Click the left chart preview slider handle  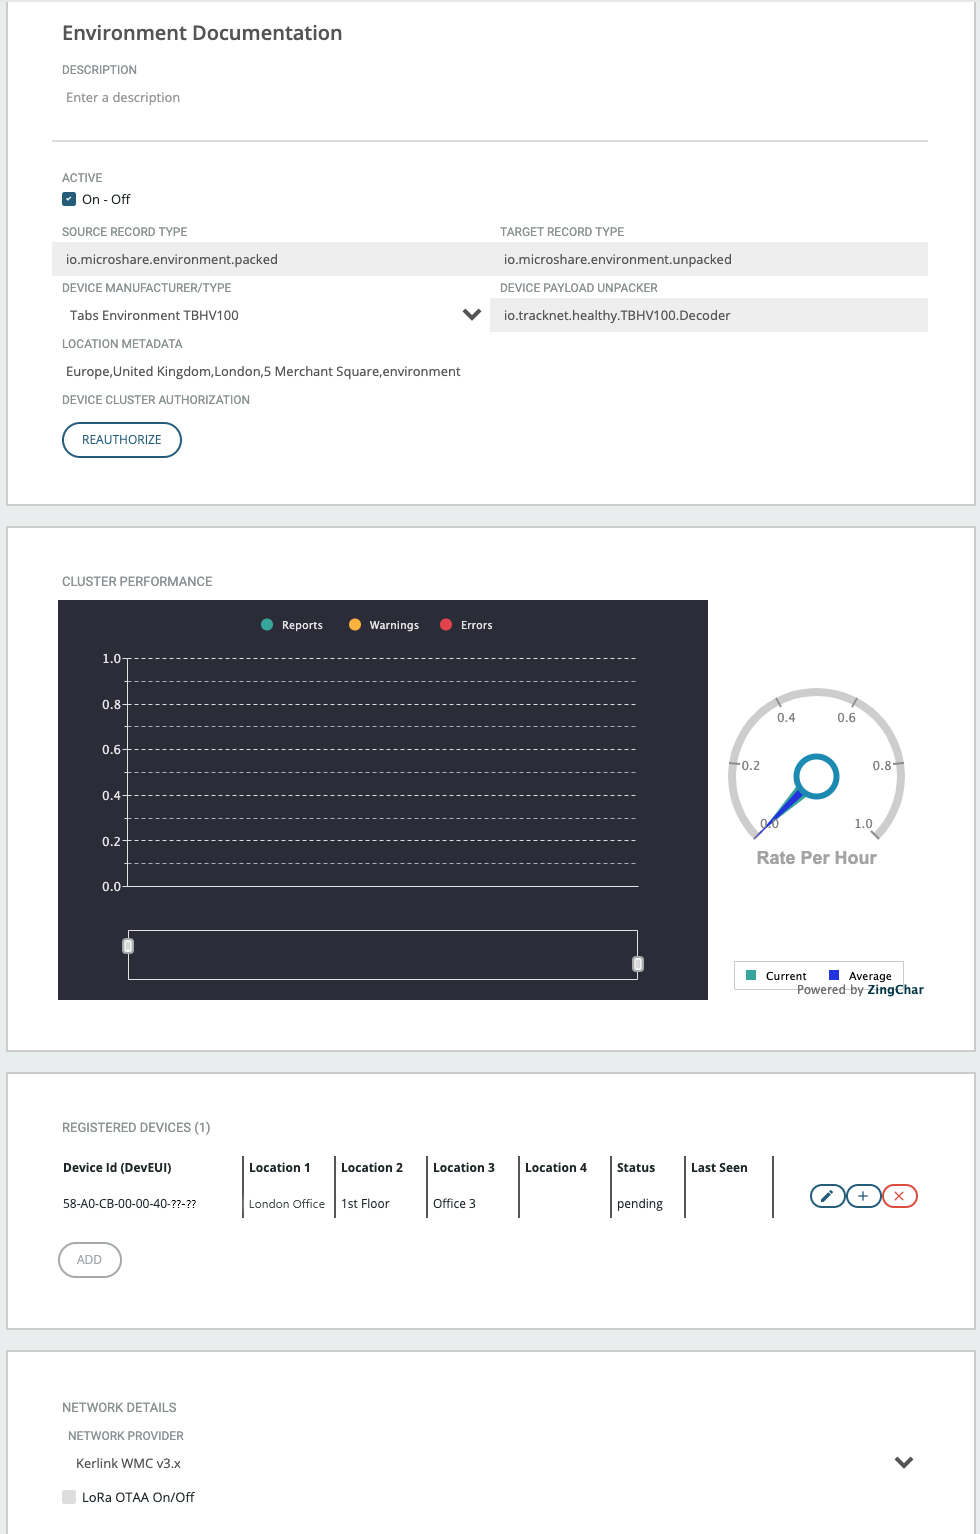(x=128, y=946)
